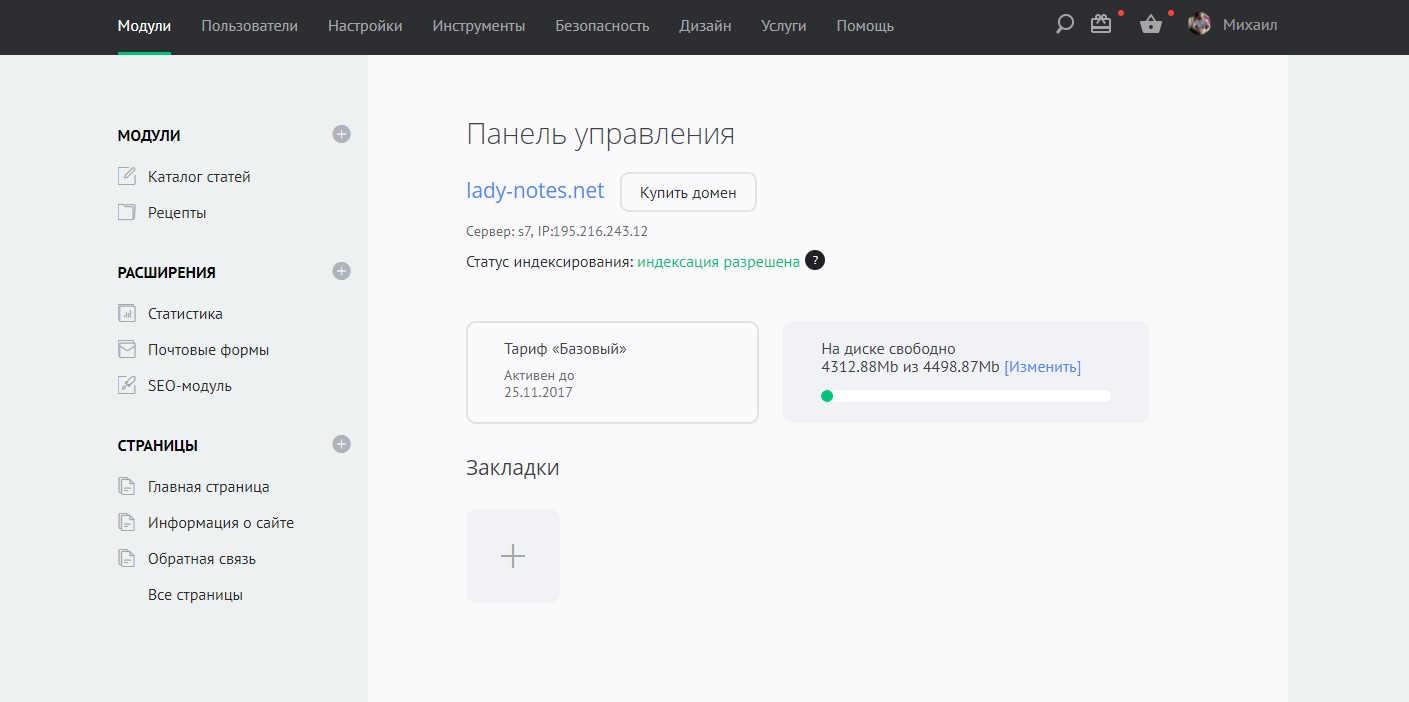Click the Панель управления page title

coord(600,134)
